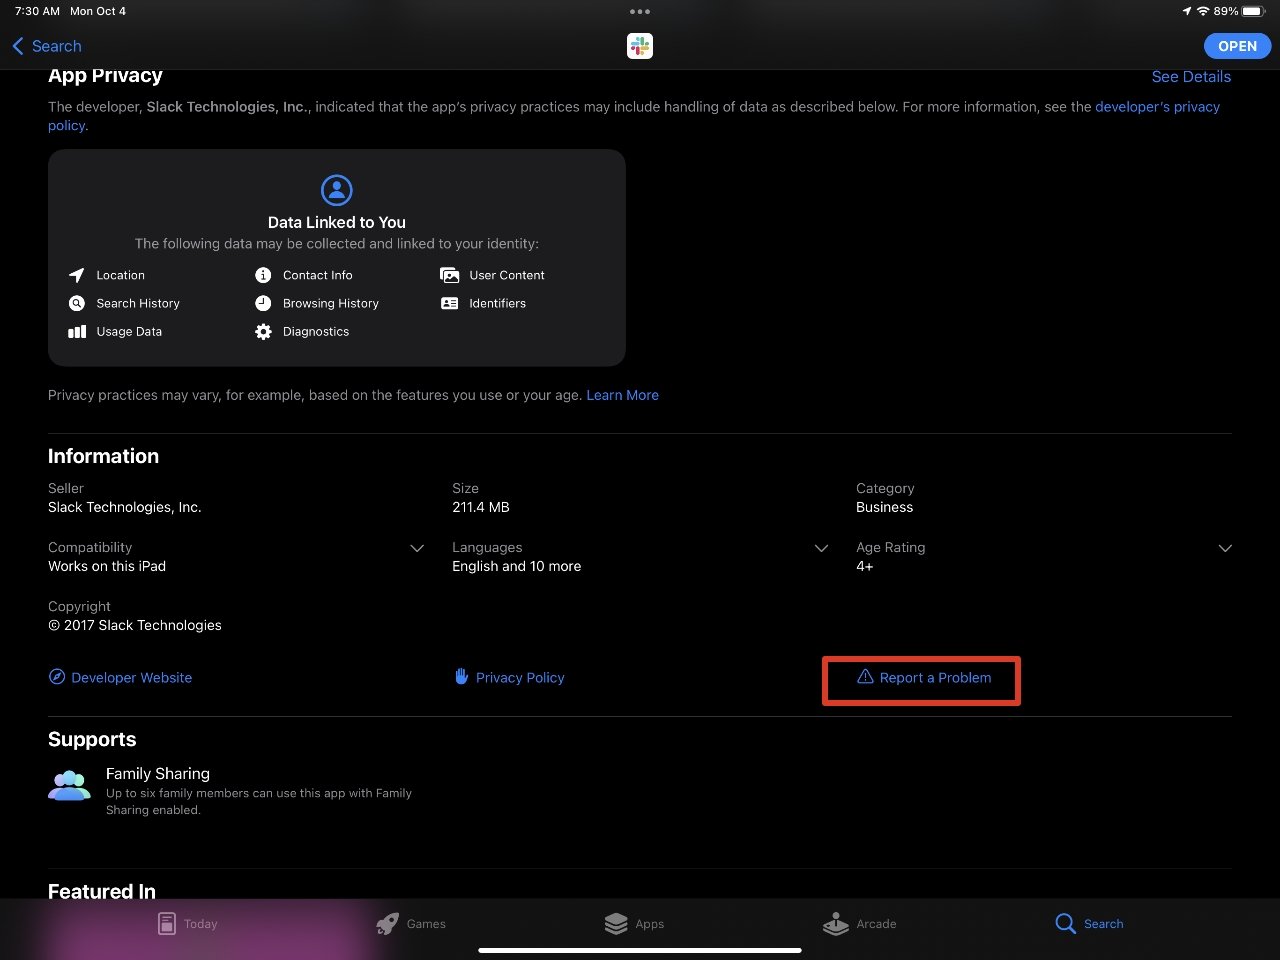Tap the Search History magnifier icon

click(77, 303)
